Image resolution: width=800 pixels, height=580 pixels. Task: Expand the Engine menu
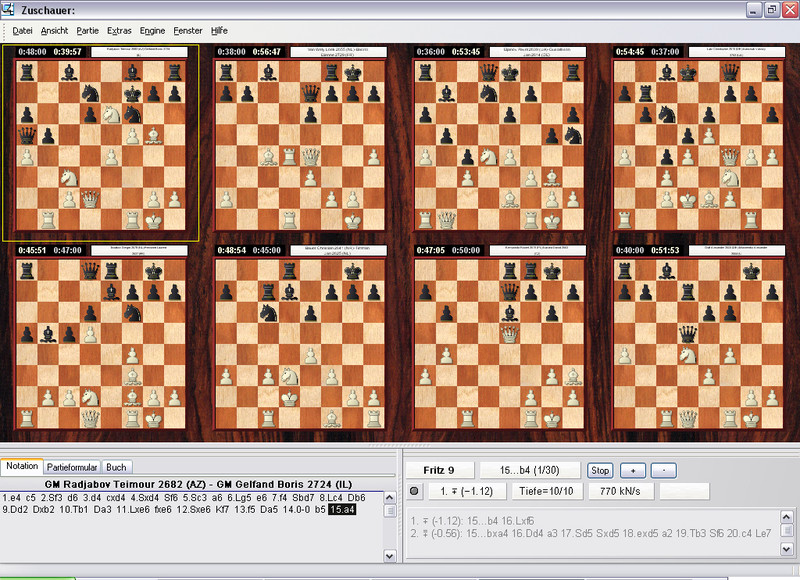pos(153,31)
